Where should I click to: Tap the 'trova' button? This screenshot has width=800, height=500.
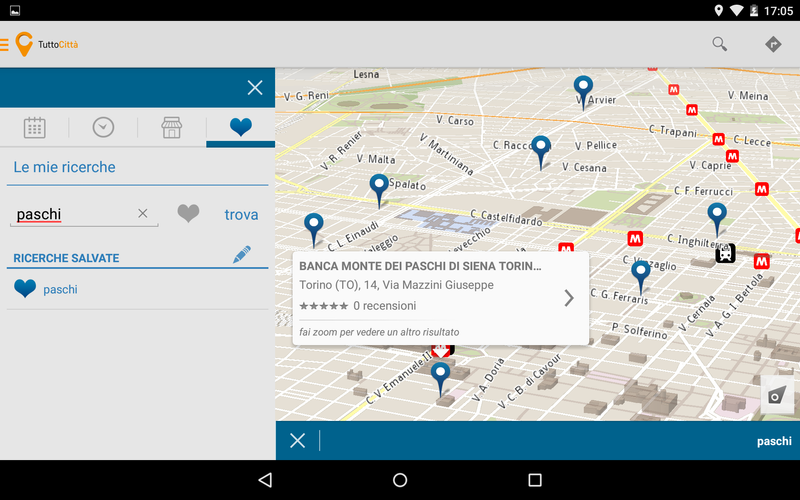241,214
